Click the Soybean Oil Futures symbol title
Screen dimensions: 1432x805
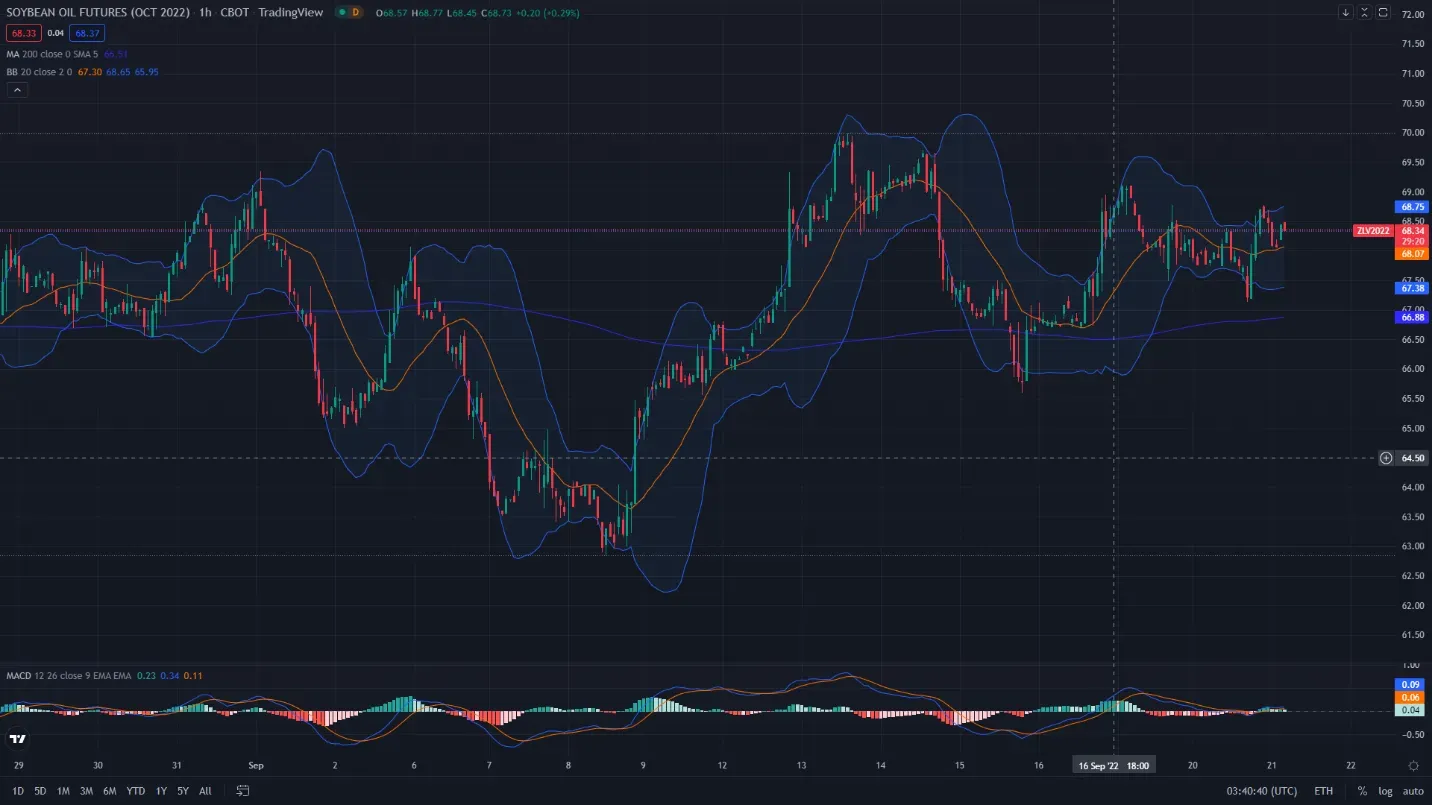[97, 13]
